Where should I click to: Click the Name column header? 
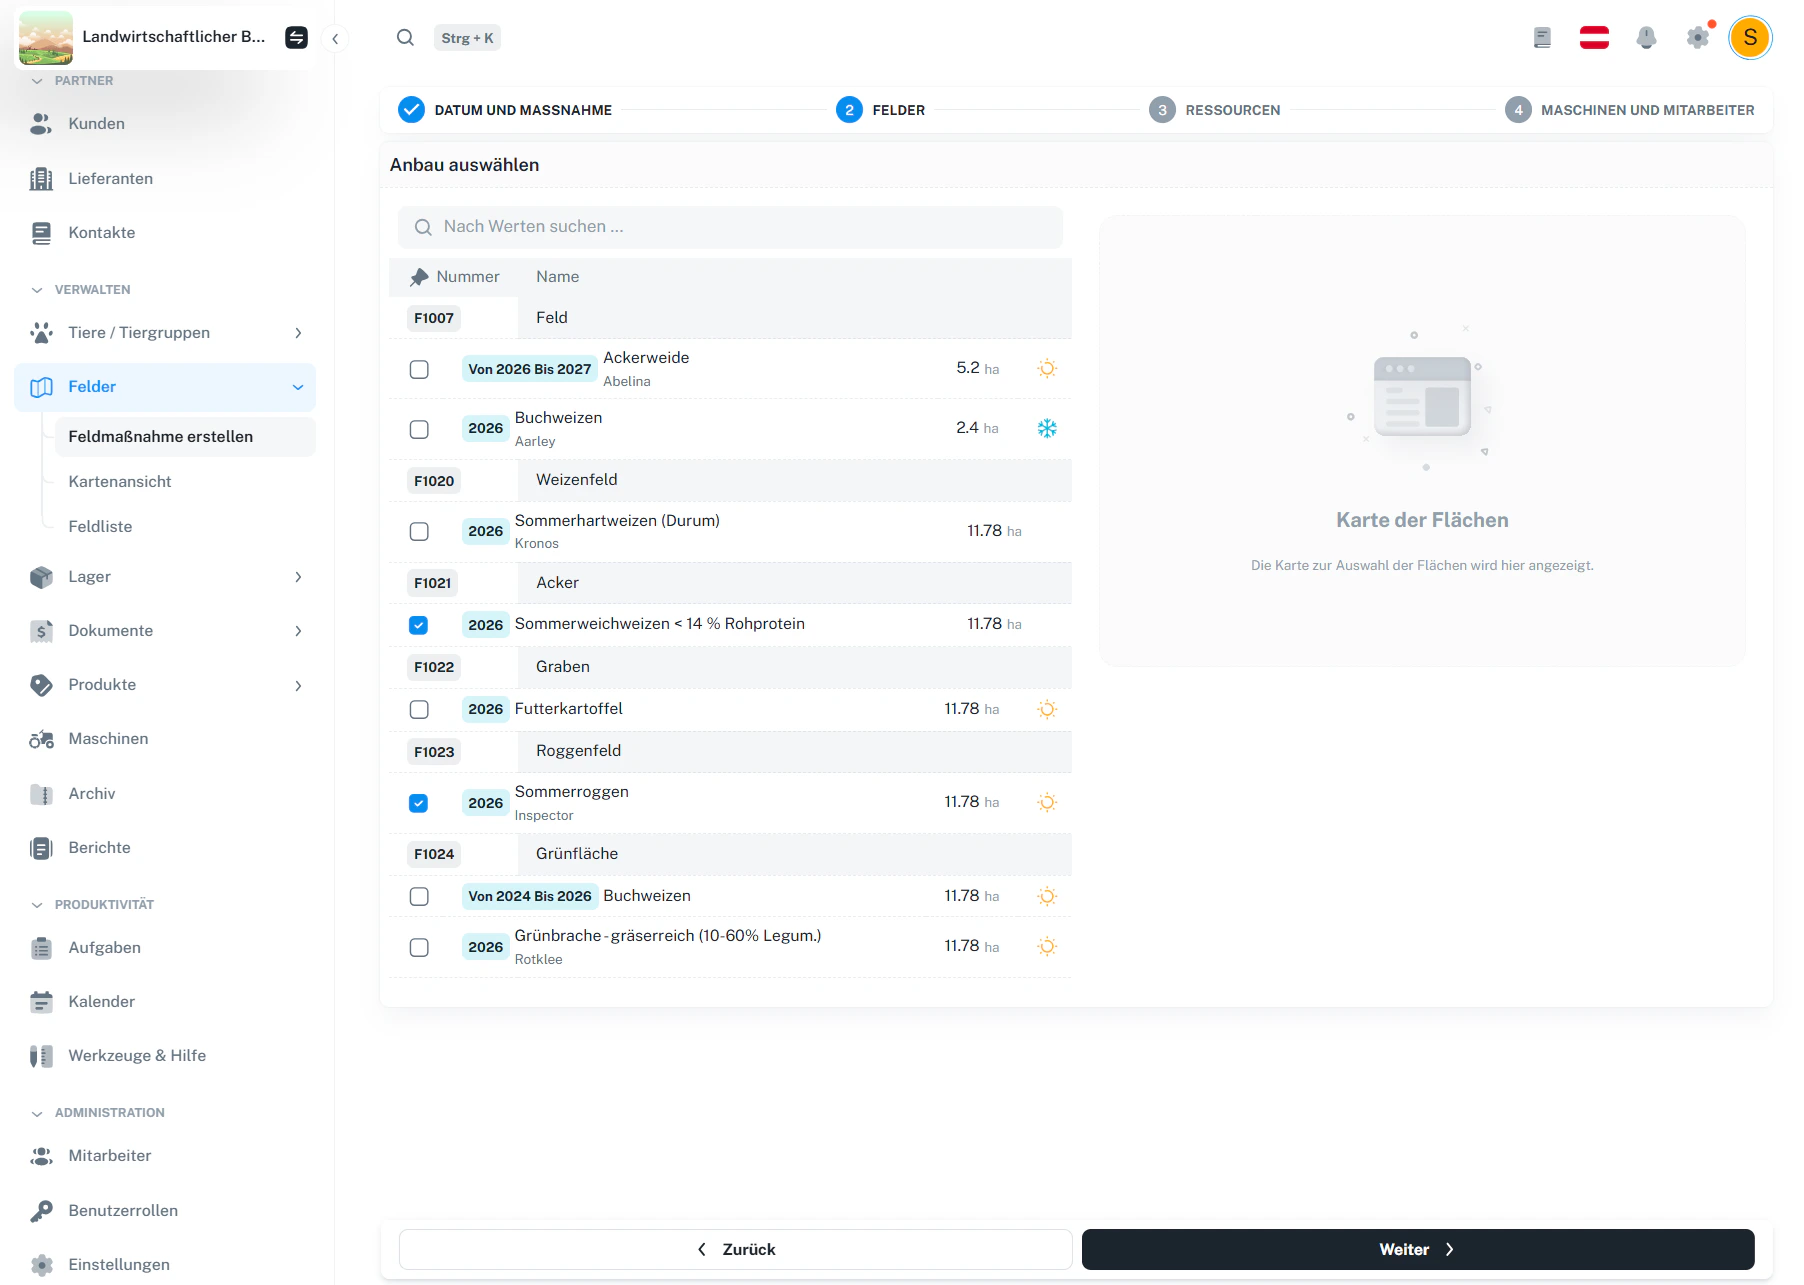click(x=557, y=277)
